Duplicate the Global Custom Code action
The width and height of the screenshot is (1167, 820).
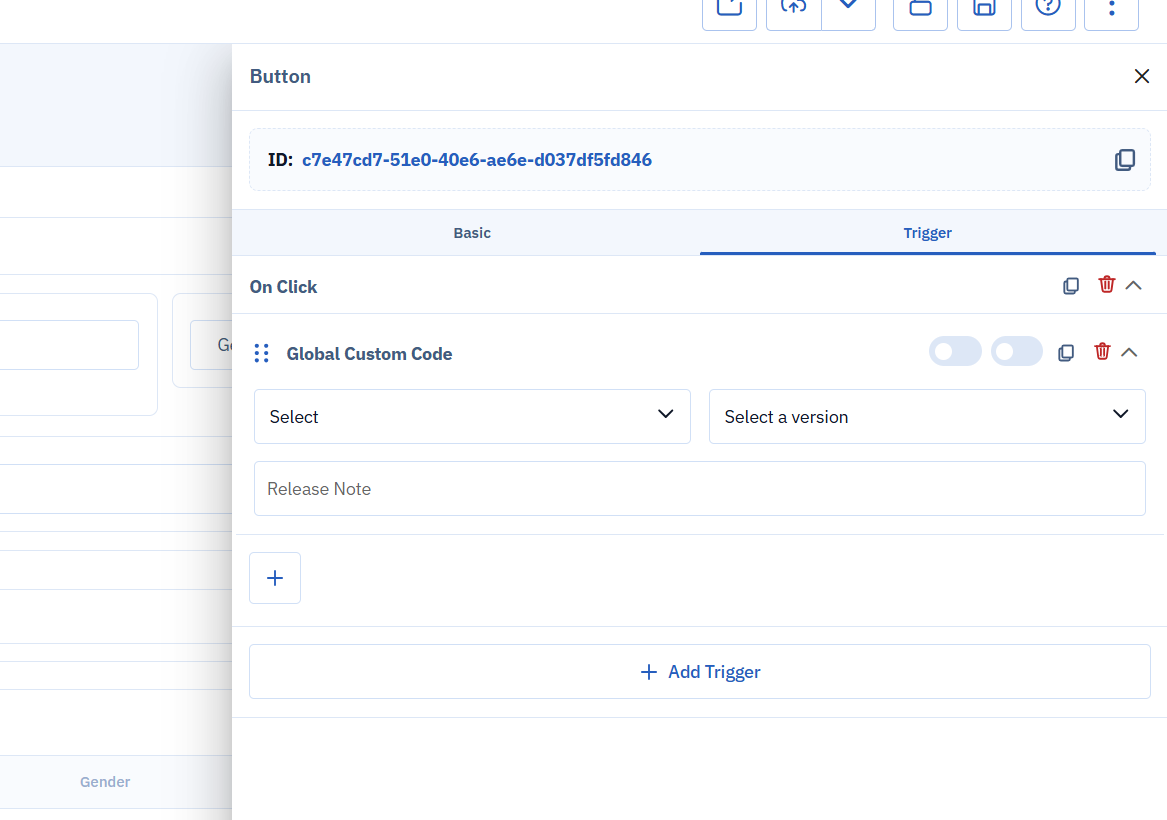coord(1066,353)
